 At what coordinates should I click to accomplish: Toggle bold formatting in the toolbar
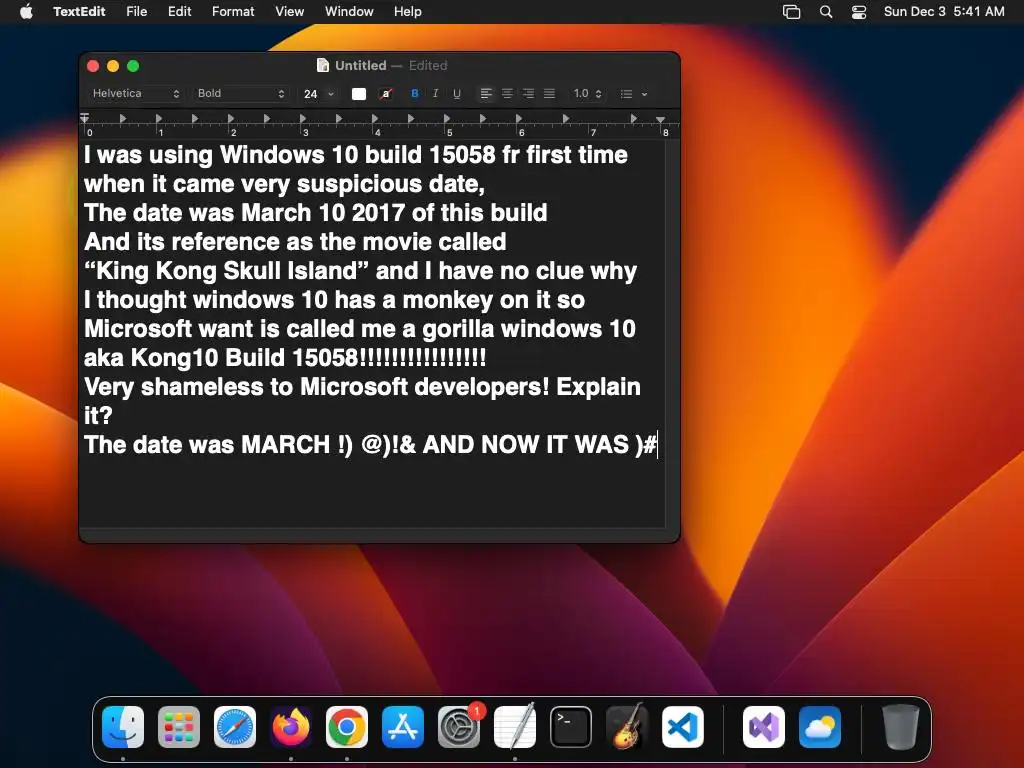[x=415, y=94]
